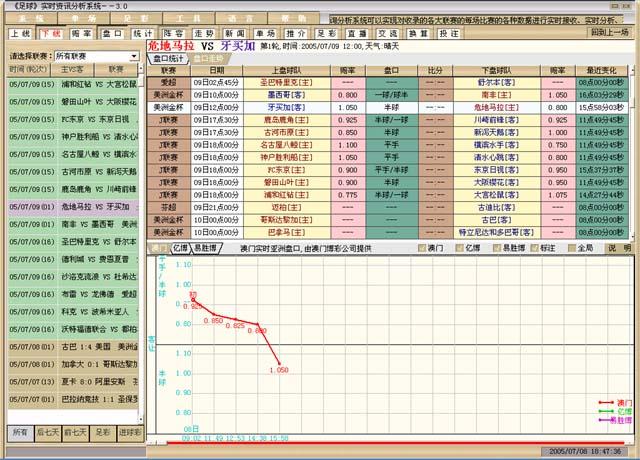640x460 pixels.
Task: Click the 说明 button above the chart
Action: pos(620,248)
